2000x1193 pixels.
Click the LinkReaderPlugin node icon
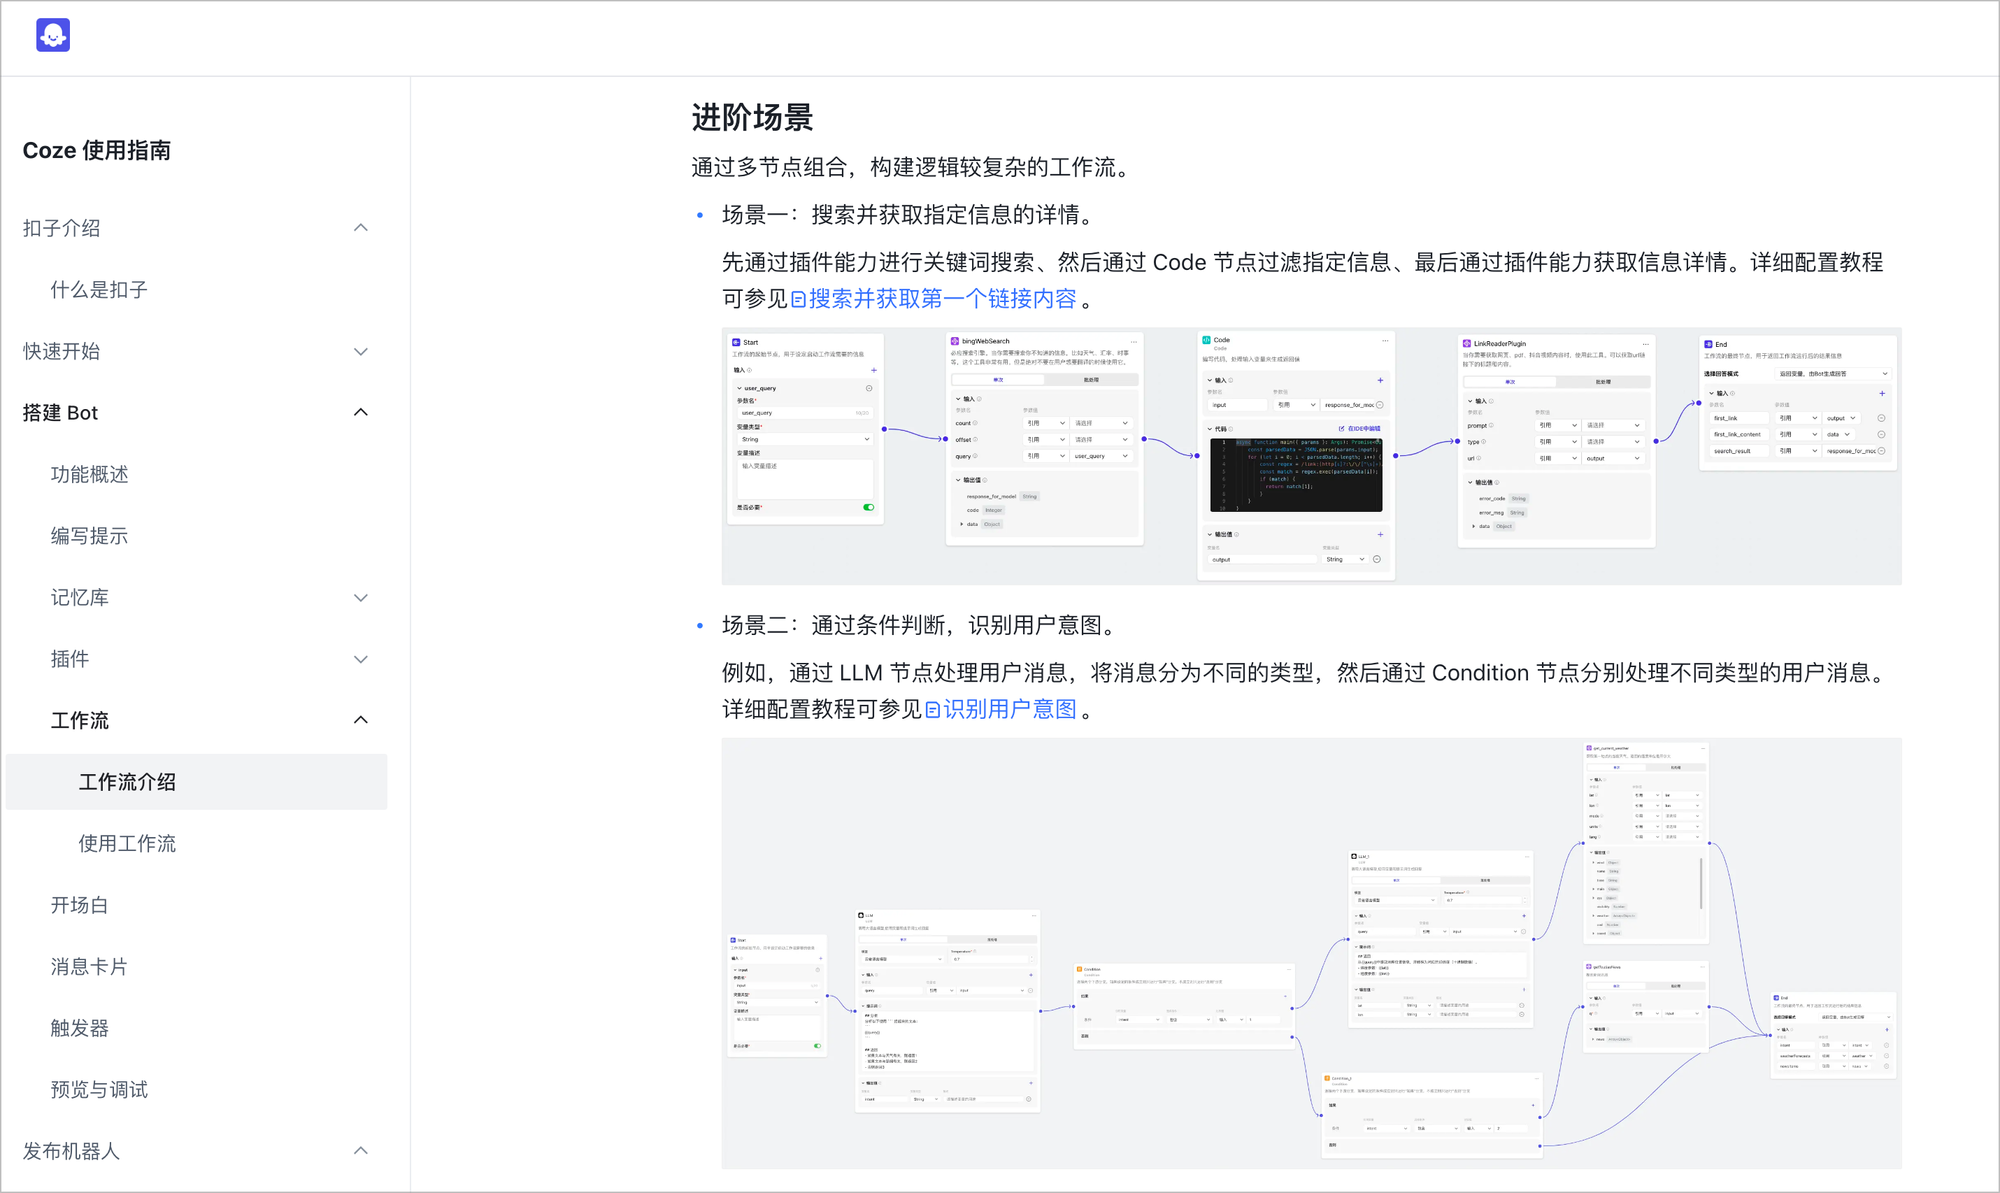pos(1467,344)
